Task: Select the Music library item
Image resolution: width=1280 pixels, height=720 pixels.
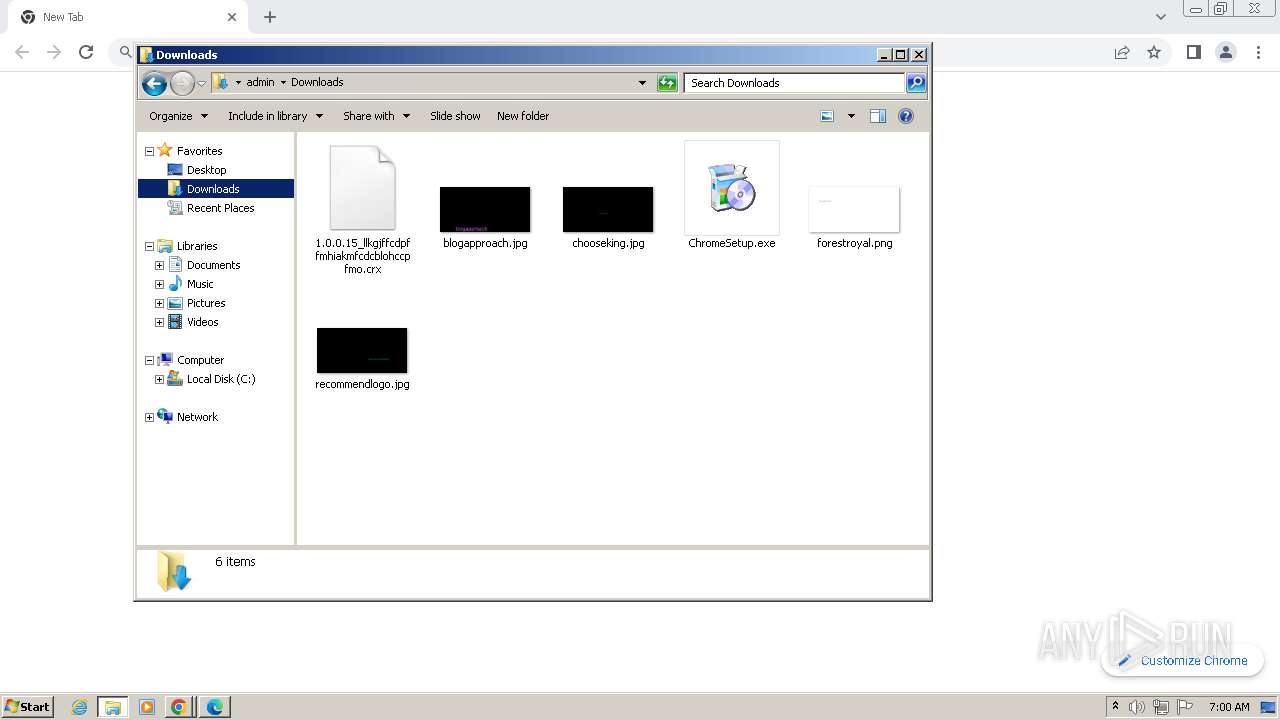Action: tap(199, 284)
